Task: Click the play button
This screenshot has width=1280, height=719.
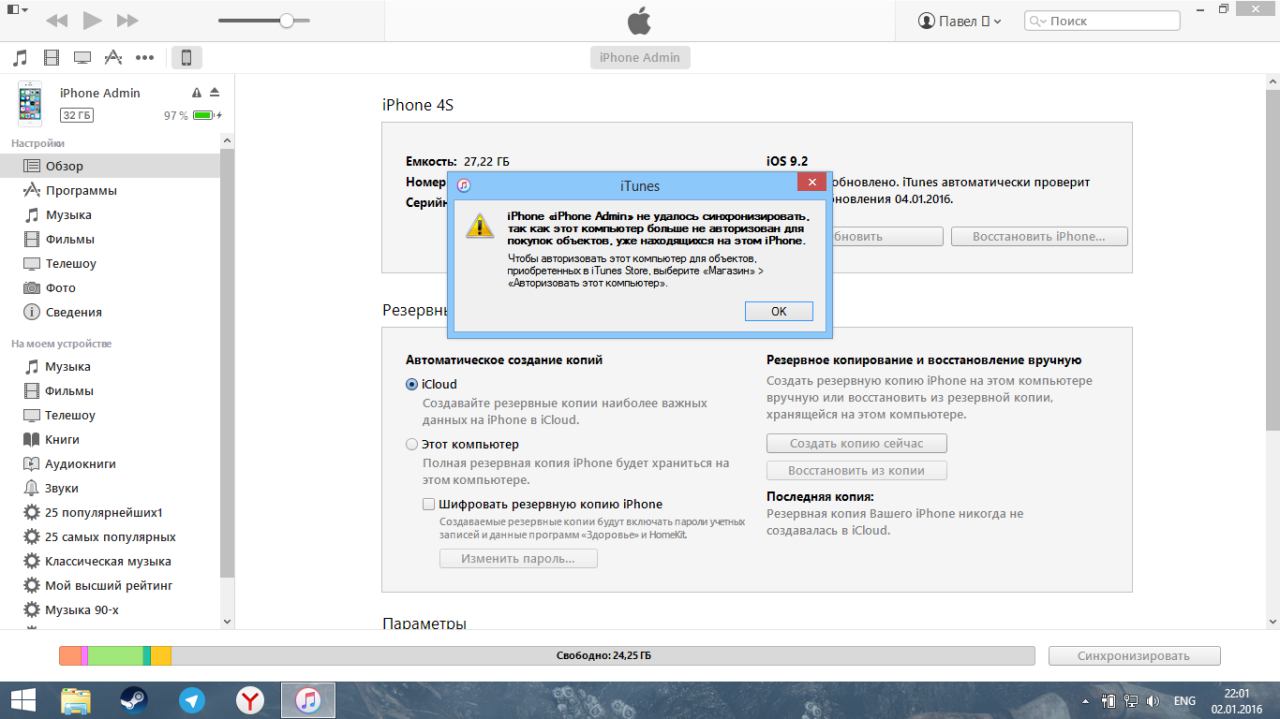Action: pyautogui.click(x=92, y=20)
